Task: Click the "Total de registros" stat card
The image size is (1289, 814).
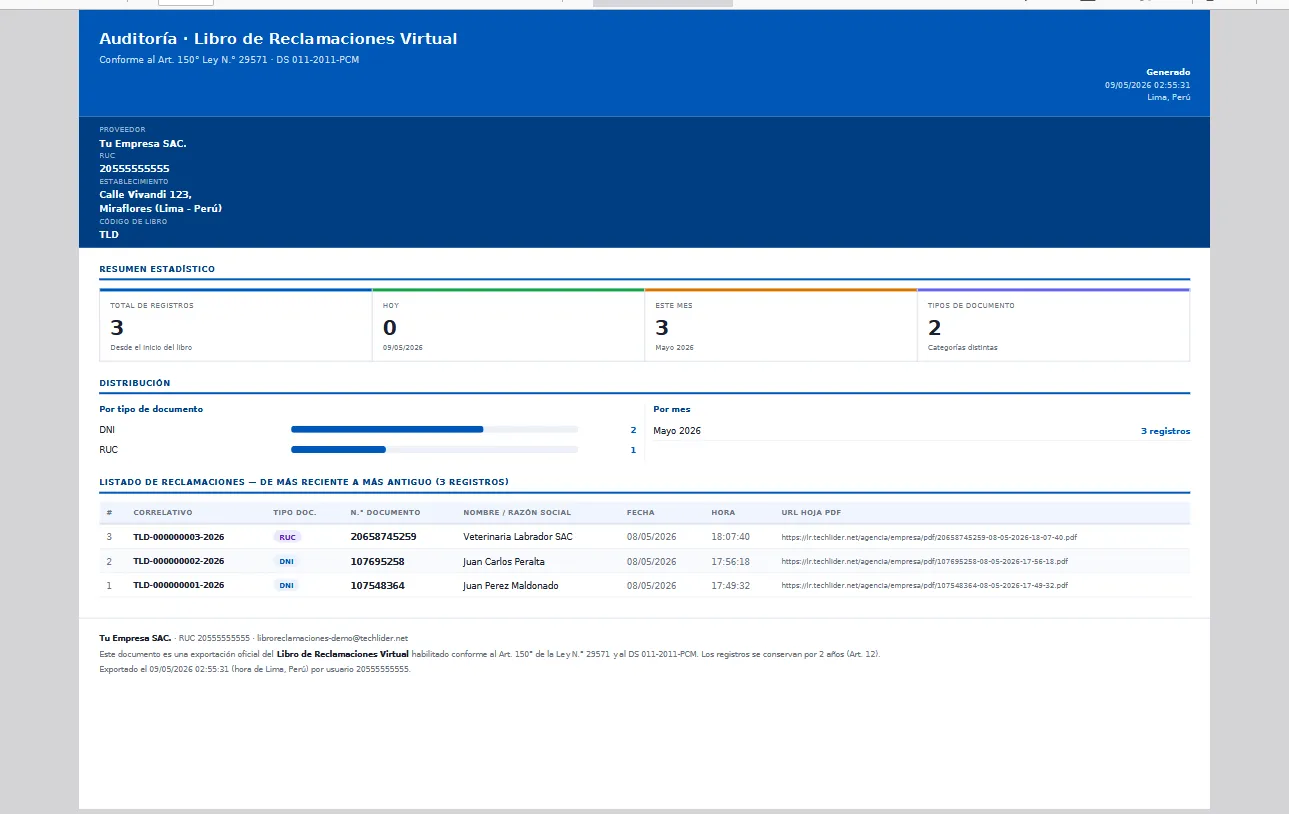Action: tap(235, 325)
